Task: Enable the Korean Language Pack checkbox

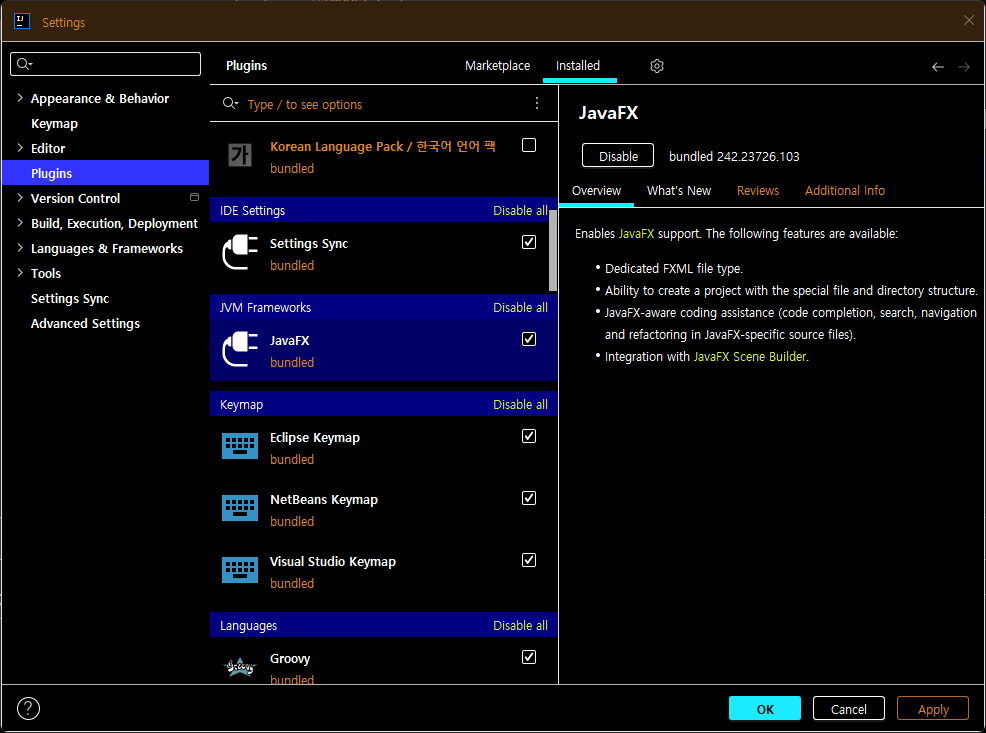Action: click(529, 145)
